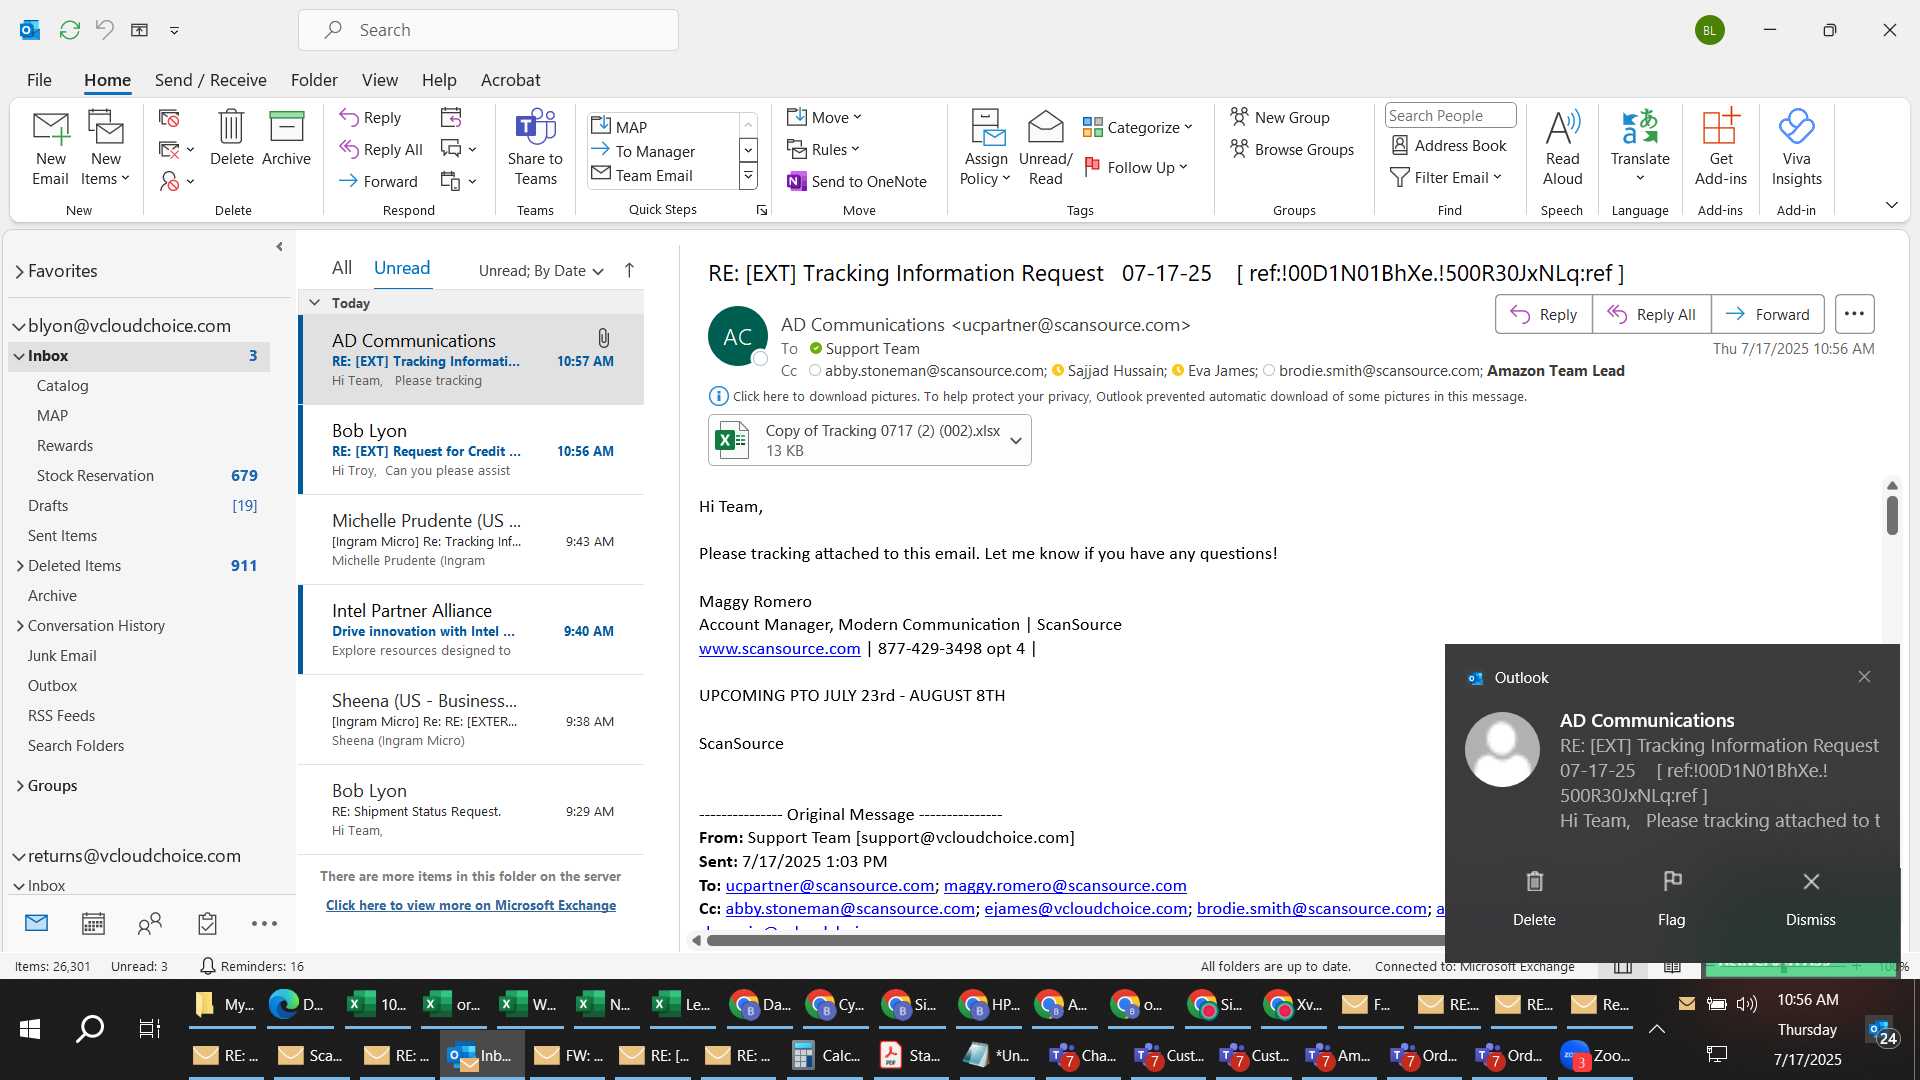Open the Categorize dropdown
Image resolution: width=1920 pixels, height=1080 pixels.
pyautogui.click(x=1138, y=128)
